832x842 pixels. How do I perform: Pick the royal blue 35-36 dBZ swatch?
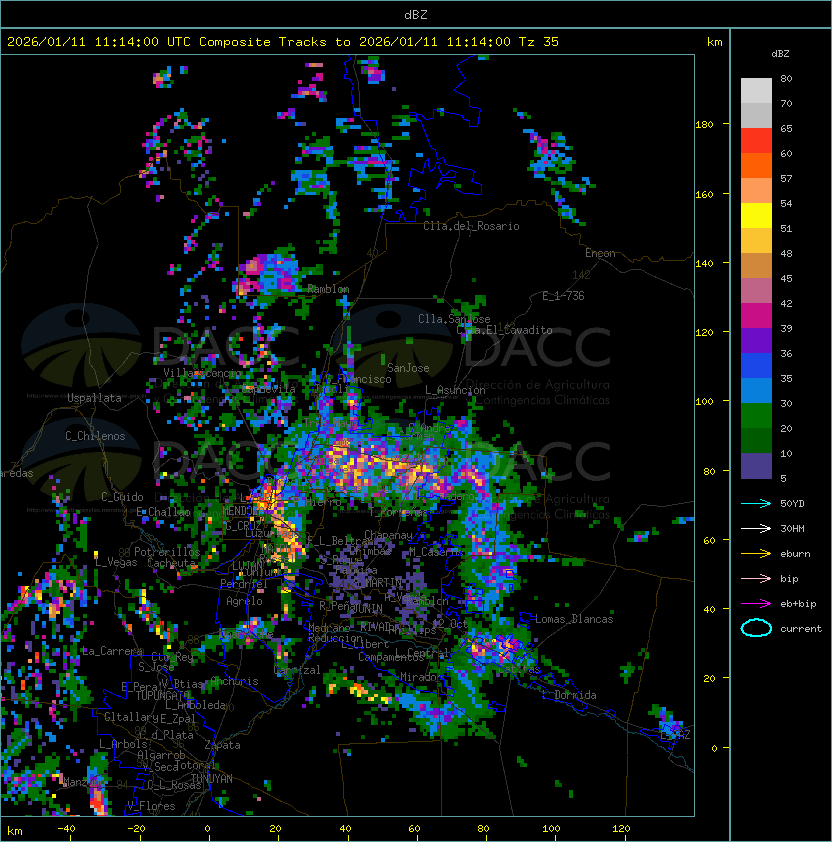[756, 366]
